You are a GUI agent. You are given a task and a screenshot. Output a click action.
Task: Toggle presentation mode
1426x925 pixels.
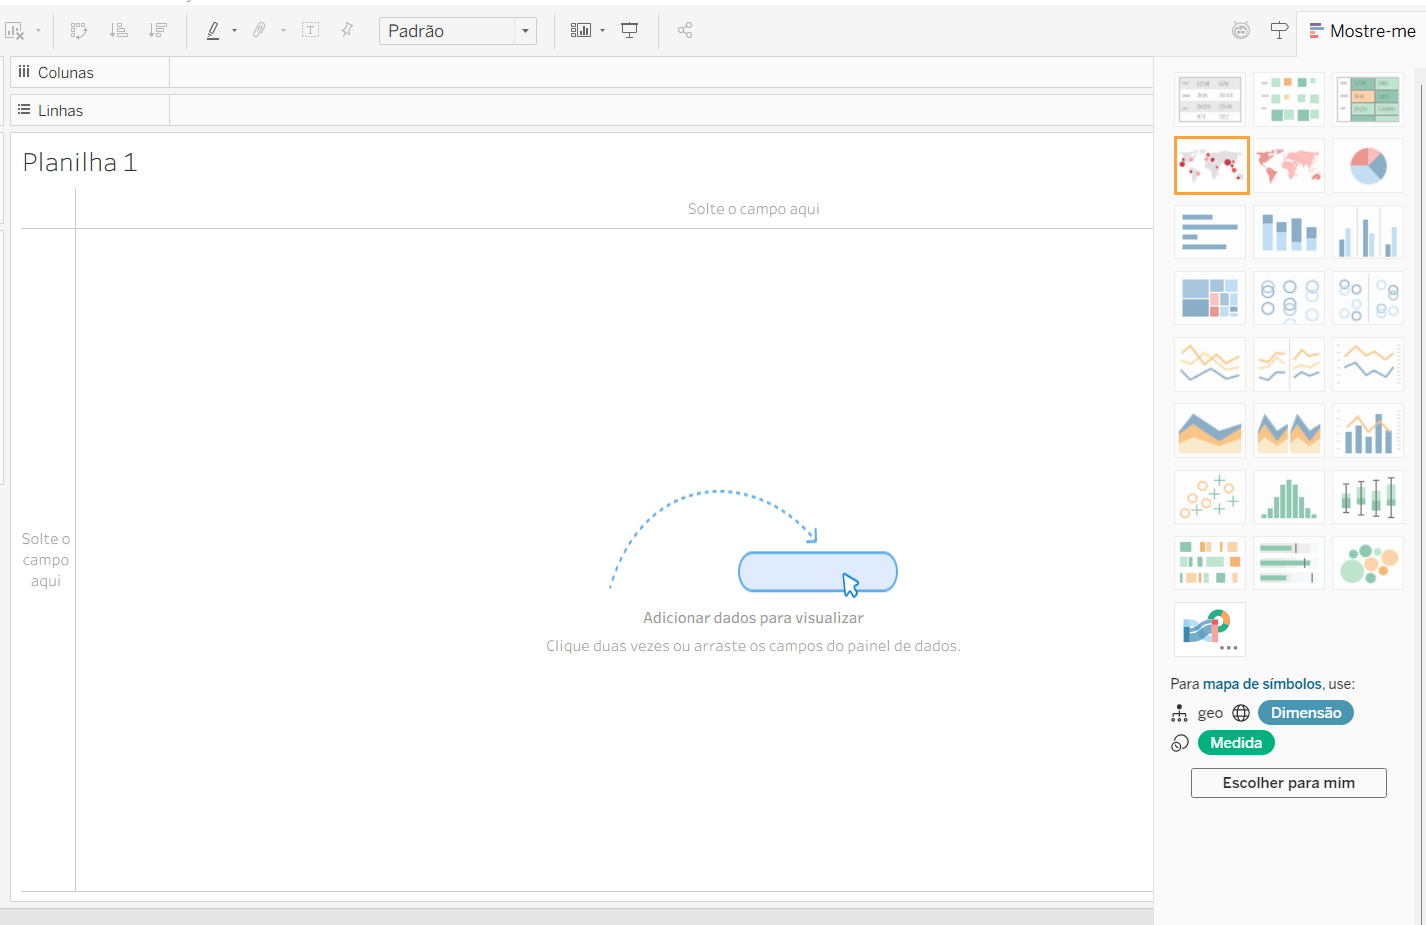(630, 31)
